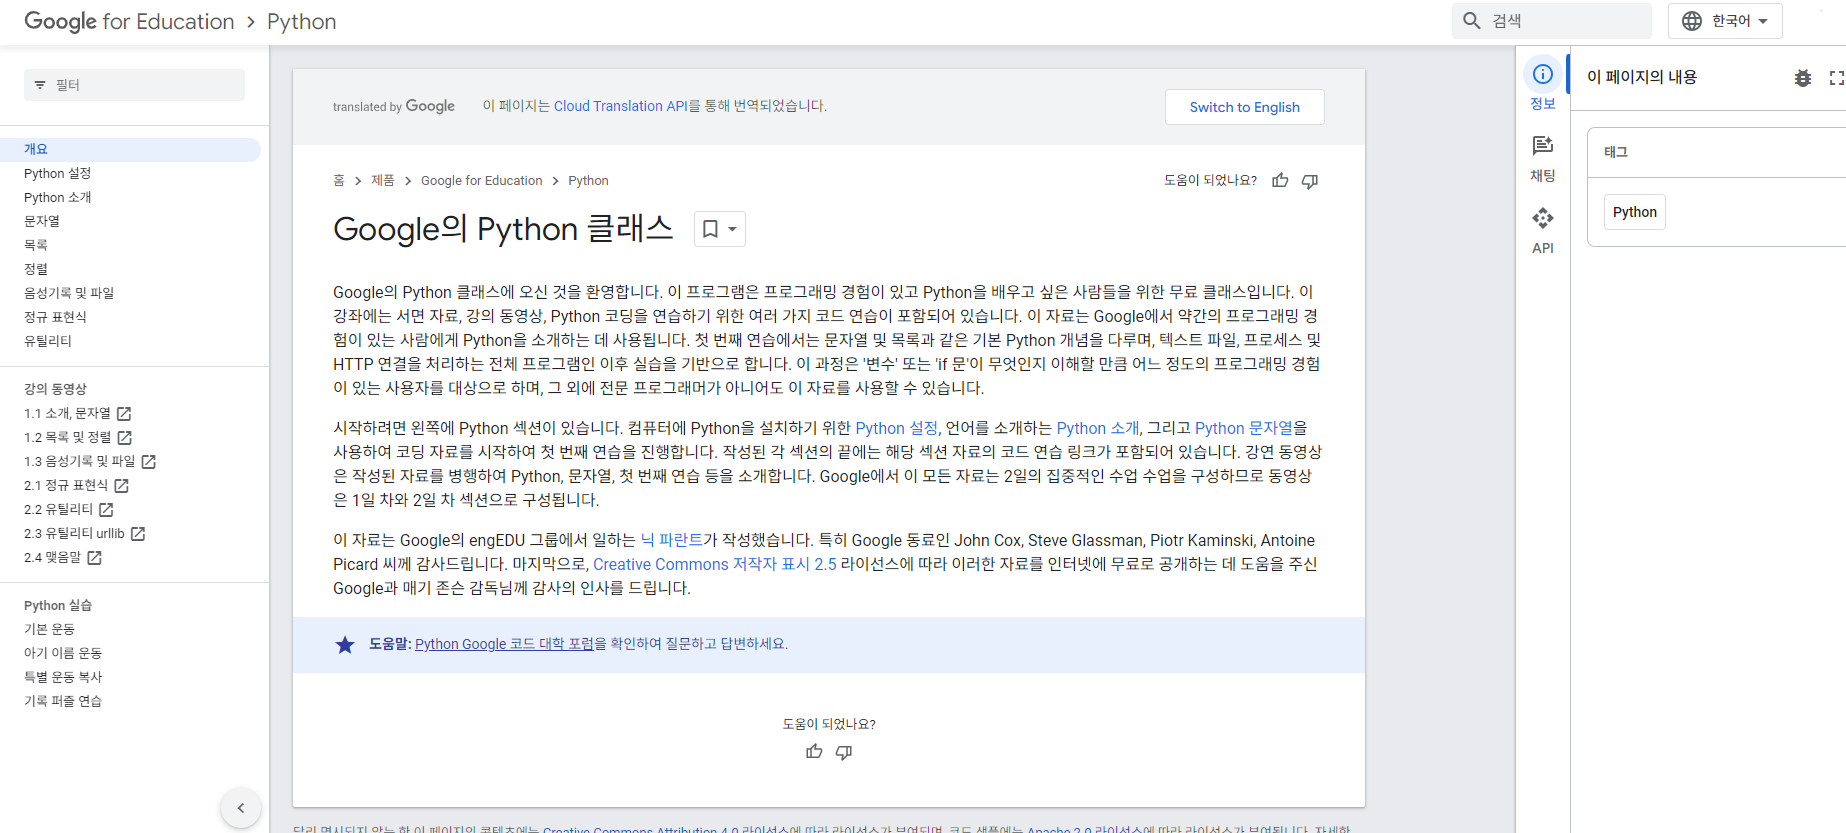Click Python breadcrumb link
1846x833 pixels.
pyautogui.click(x=588, y=181)
